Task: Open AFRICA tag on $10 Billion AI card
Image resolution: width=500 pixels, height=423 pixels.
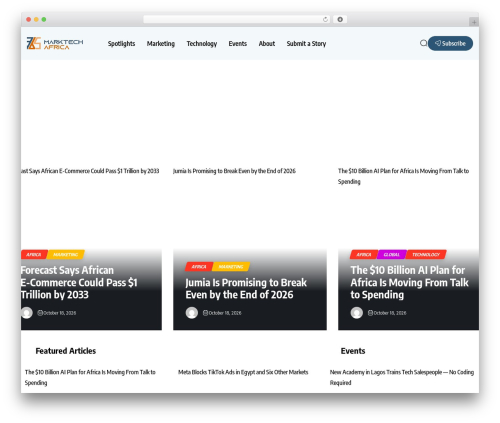Action: click(x=364, y=255)
